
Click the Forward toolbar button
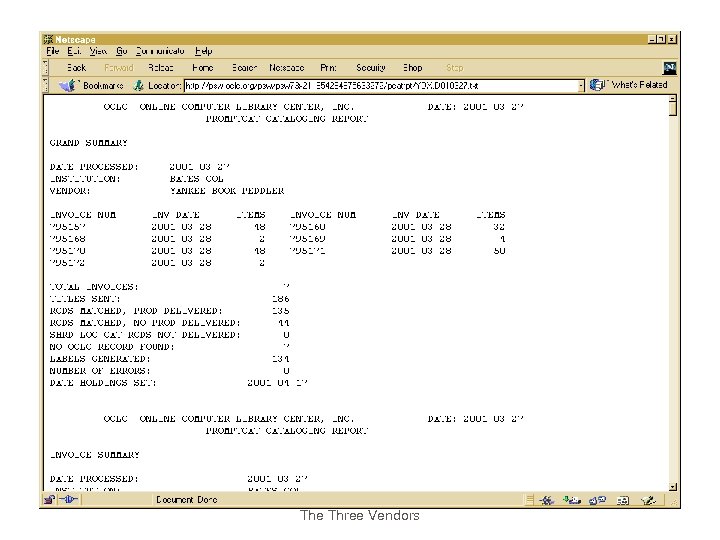118,68
